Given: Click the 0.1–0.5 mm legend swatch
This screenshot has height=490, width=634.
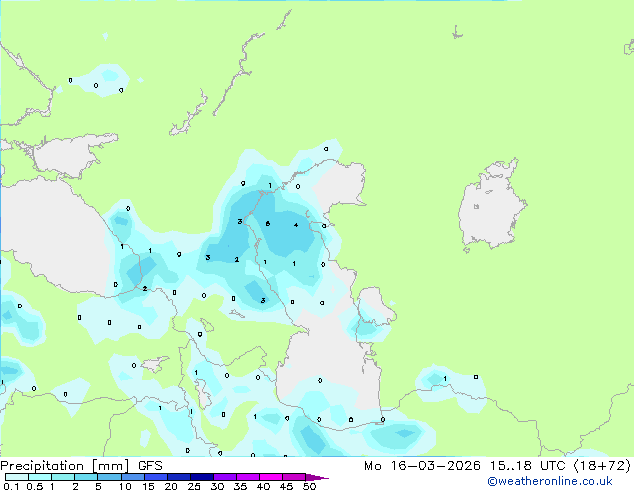Looking at the screenshot, I should point(17,477).
